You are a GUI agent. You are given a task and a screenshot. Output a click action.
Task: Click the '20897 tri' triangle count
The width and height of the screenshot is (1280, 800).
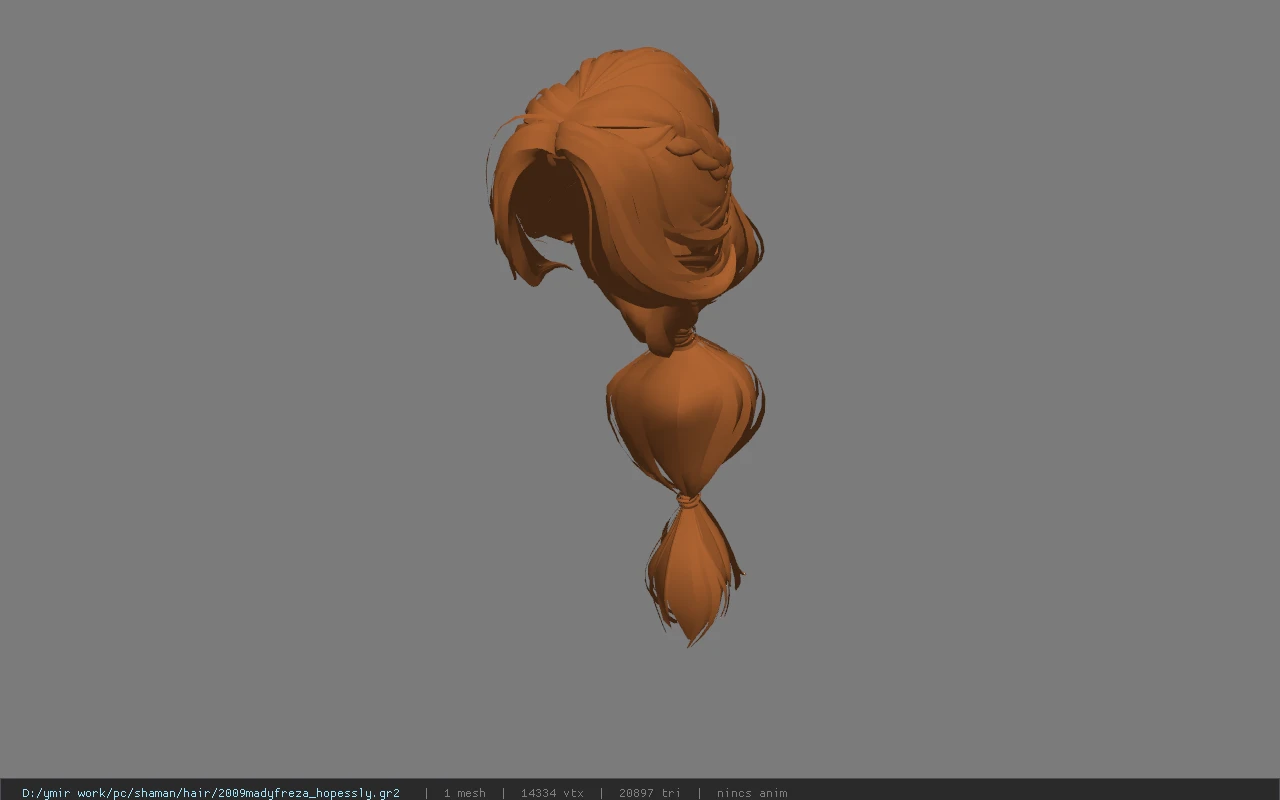[650, 793]
